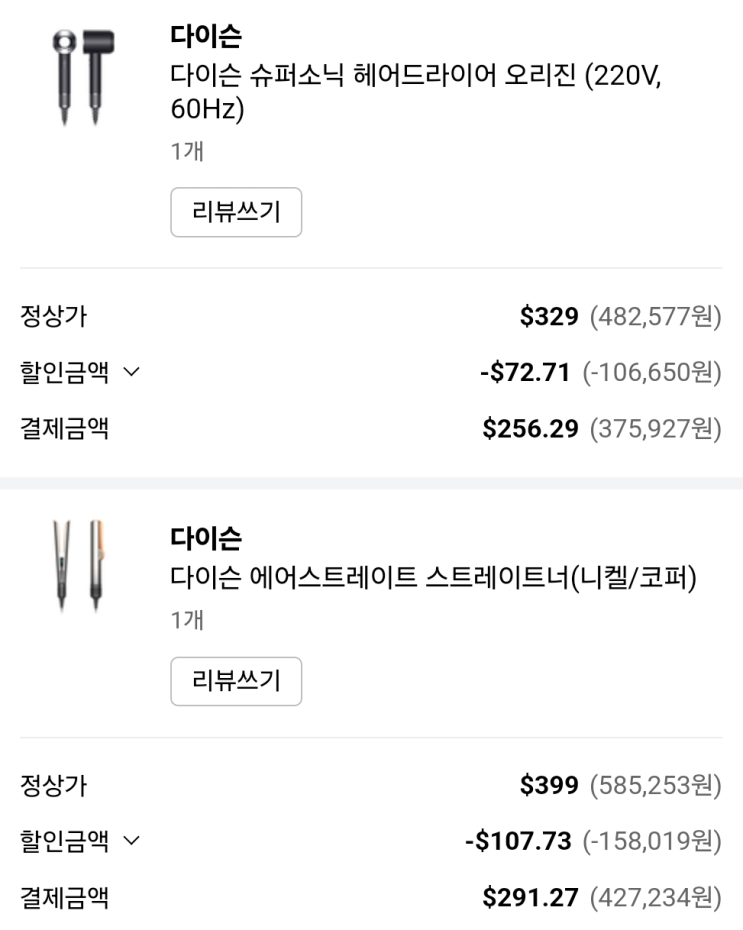This screenshot has height=930, width=743.
Task: Click the $291.27 payment amount
Action: coord(530,898)
